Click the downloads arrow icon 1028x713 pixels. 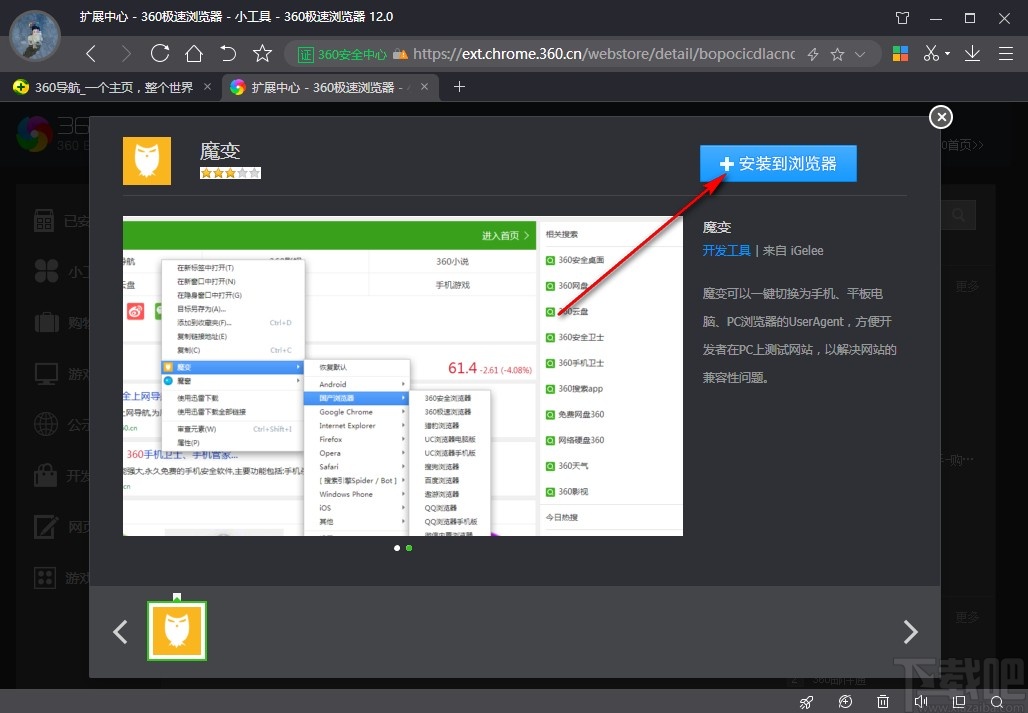pyautogui.click(x=973, y=53)
